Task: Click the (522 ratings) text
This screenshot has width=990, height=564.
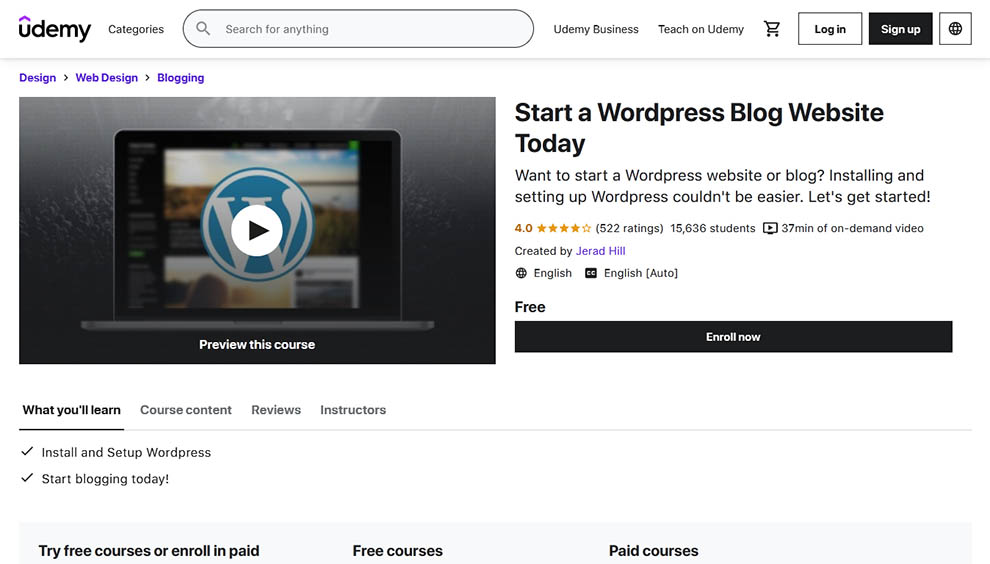Action: [x=629, y=228]
